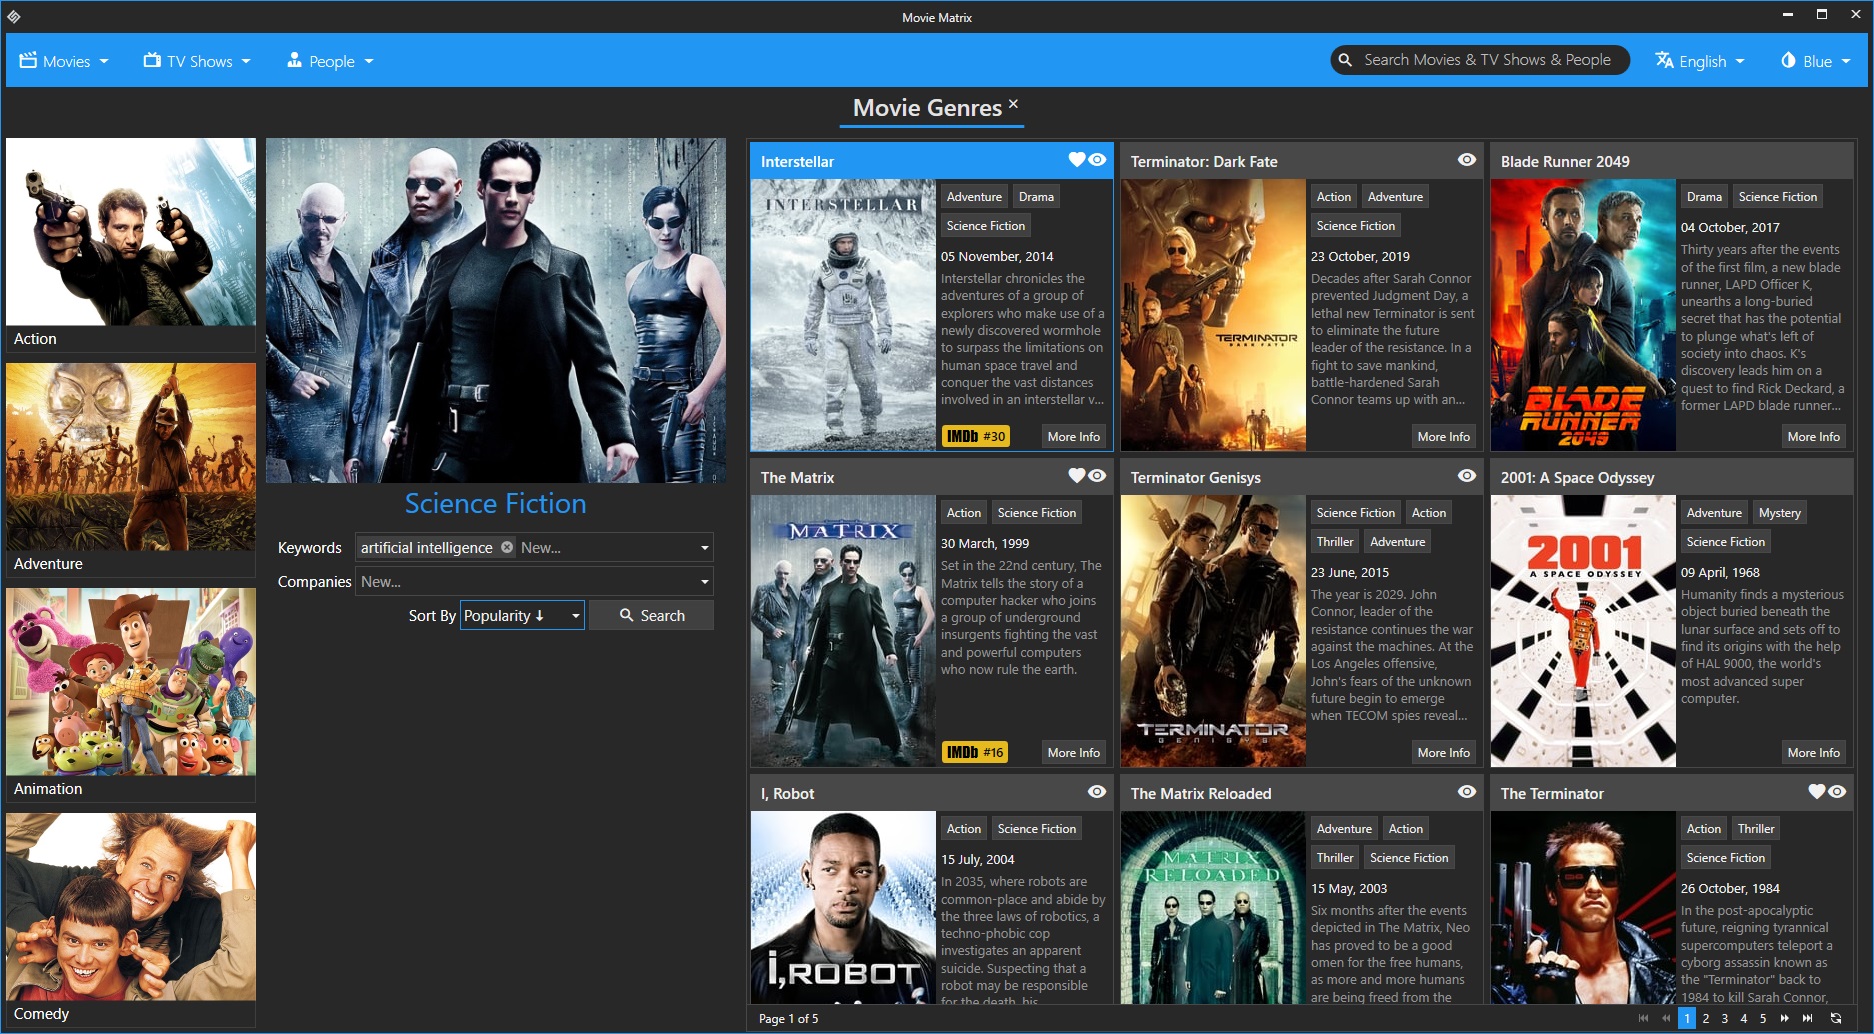Open the English language dropdown
Image resolution: width=1874 pixels, height=1034 pixels.
tap(1699, 61)
